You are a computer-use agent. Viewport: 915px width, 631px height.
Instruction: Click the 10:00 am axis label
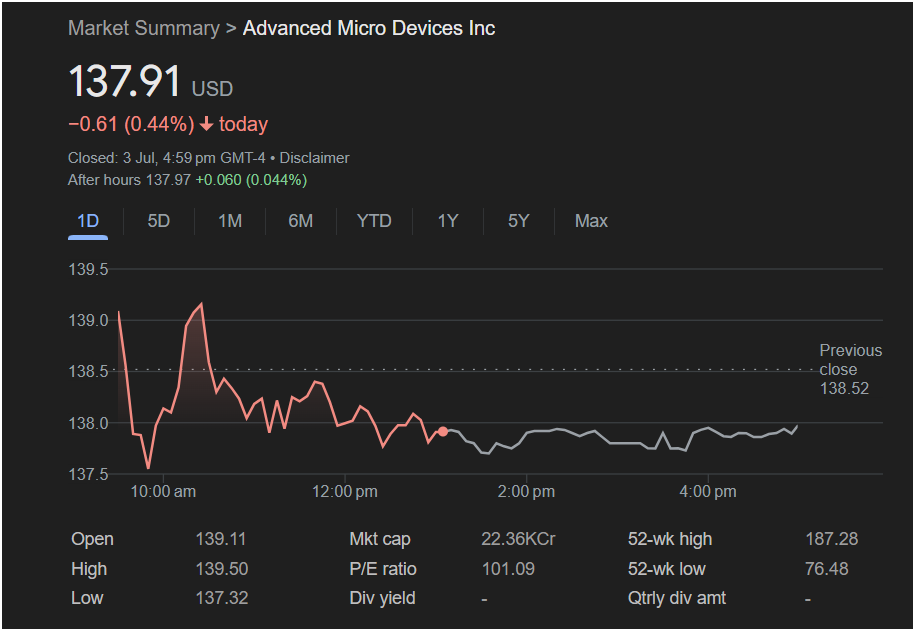tap(163, 491)
